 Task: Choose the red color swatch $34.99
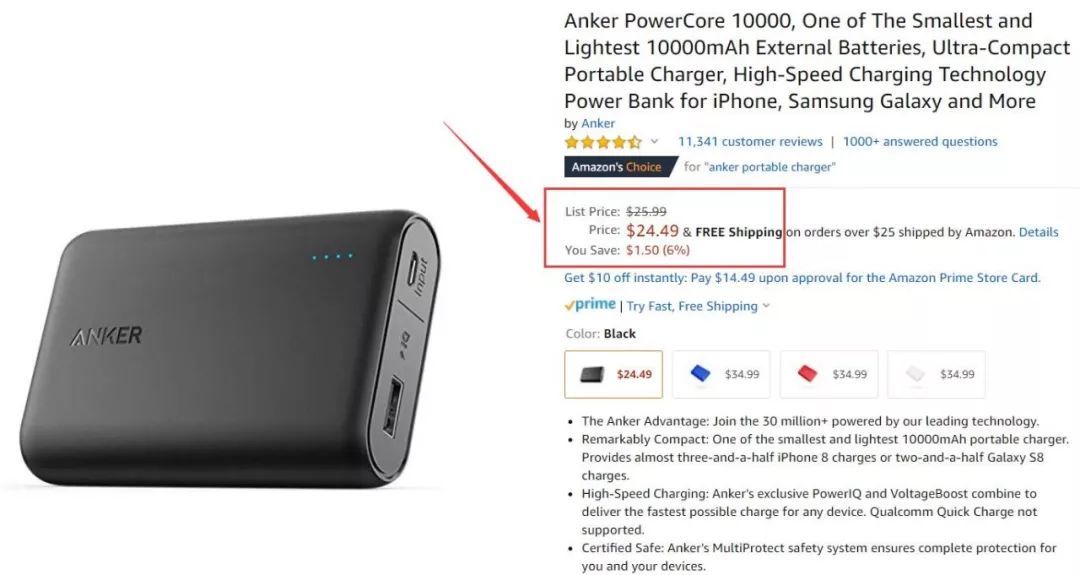pyautogui.click(x=829, y=374)
